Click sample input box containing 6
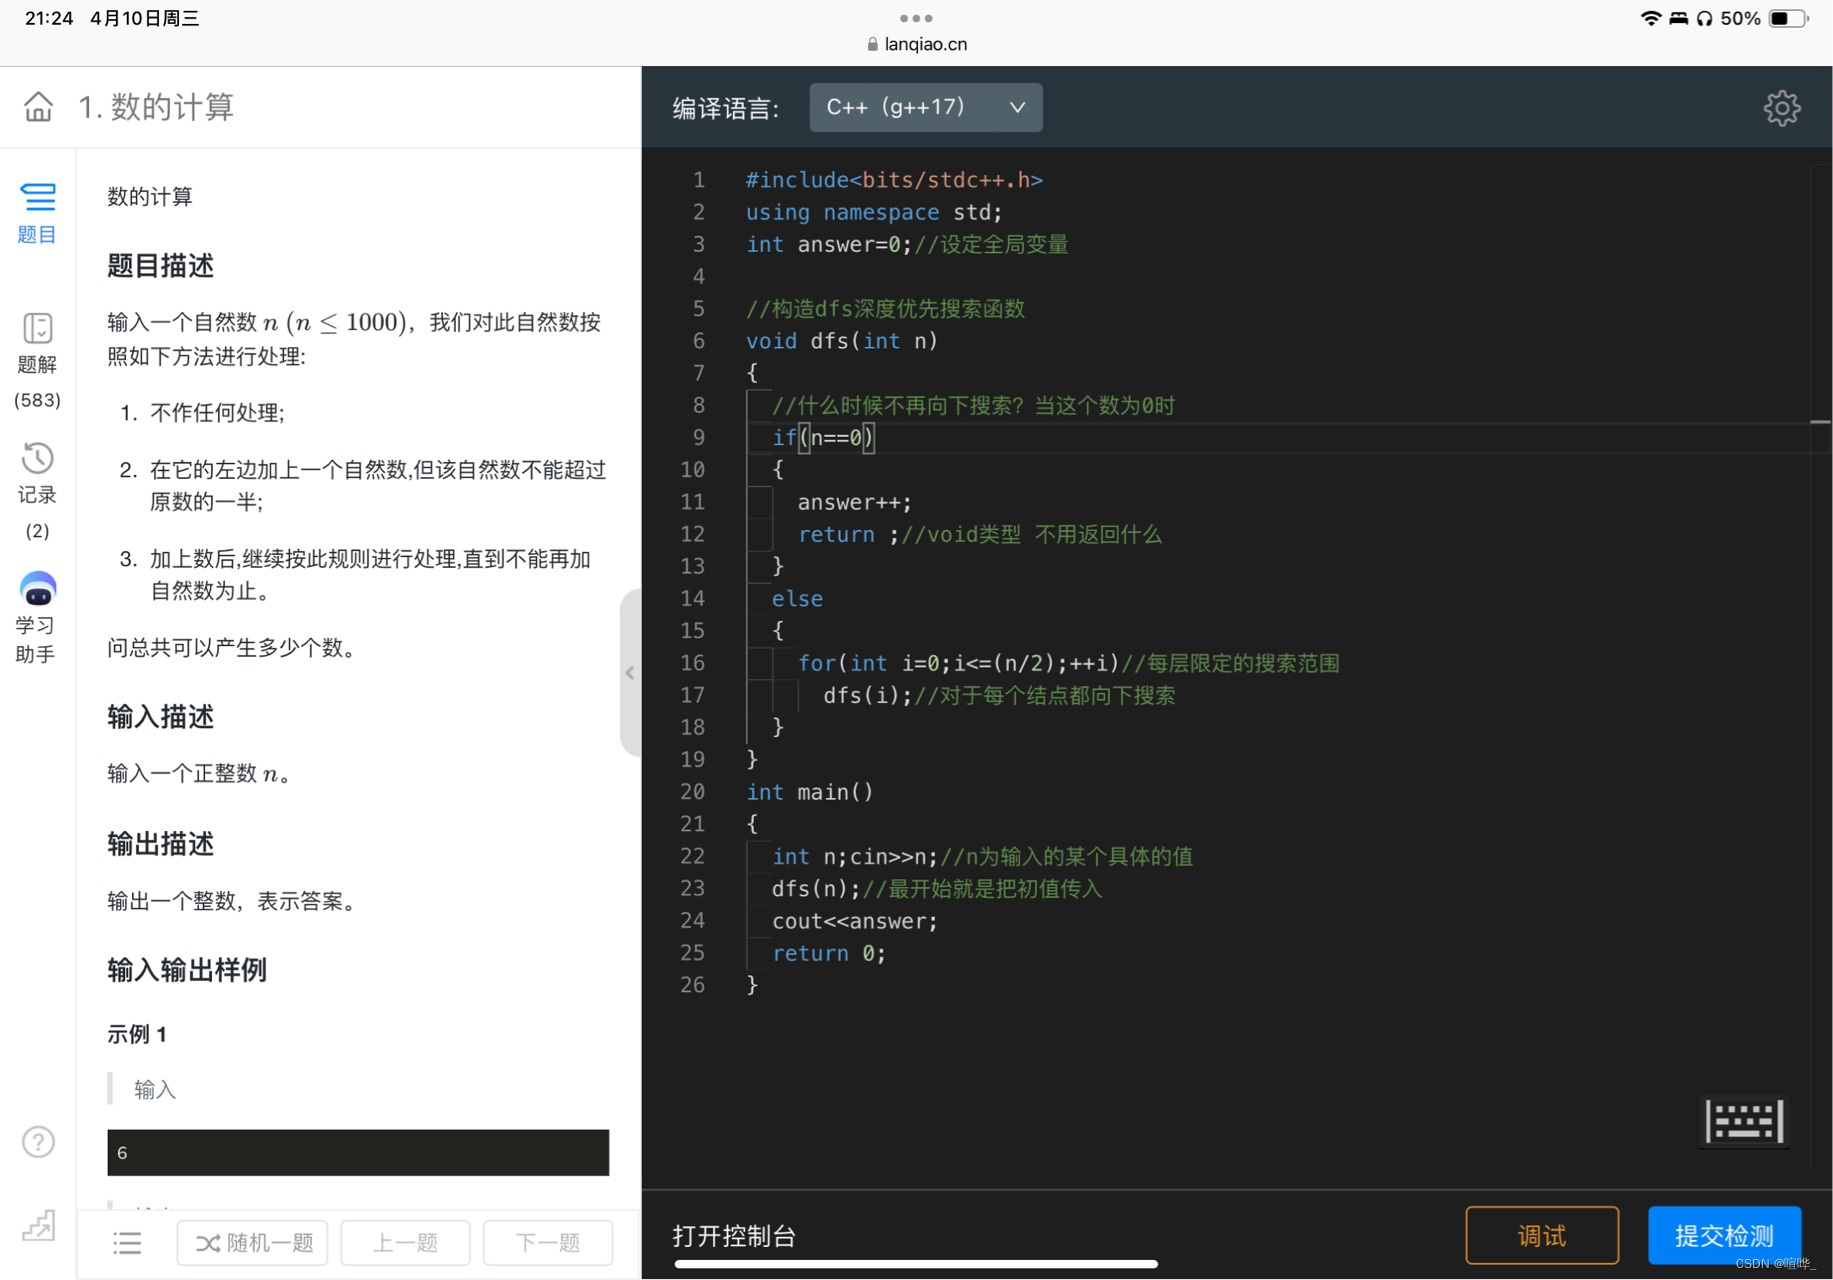 click(358, 1153)
